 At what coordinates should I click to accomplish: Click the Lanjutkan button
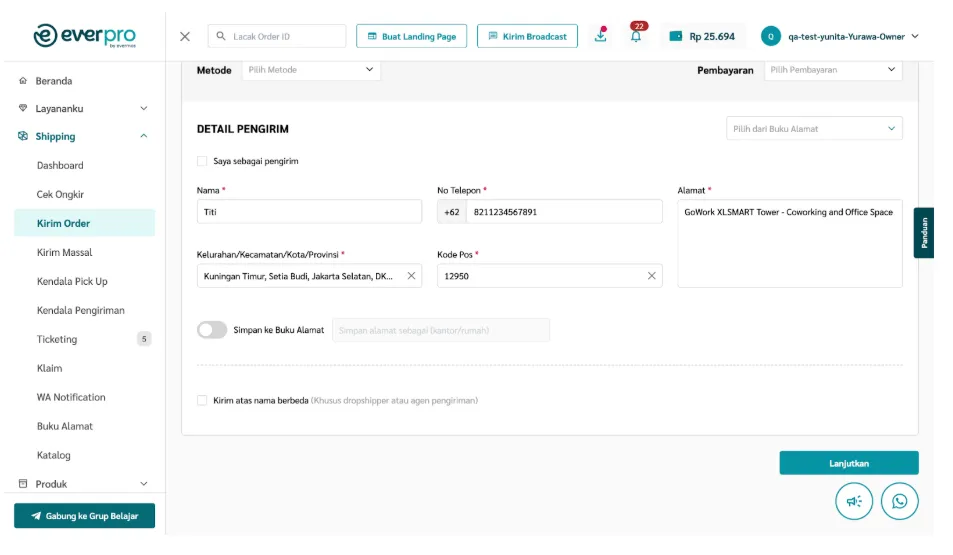tap(848, 463)
